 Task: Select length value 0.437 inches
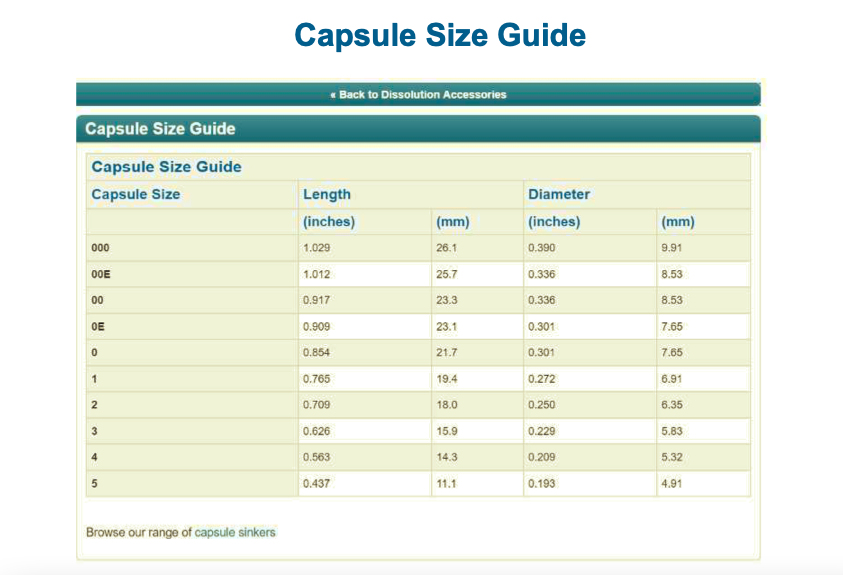316,484
